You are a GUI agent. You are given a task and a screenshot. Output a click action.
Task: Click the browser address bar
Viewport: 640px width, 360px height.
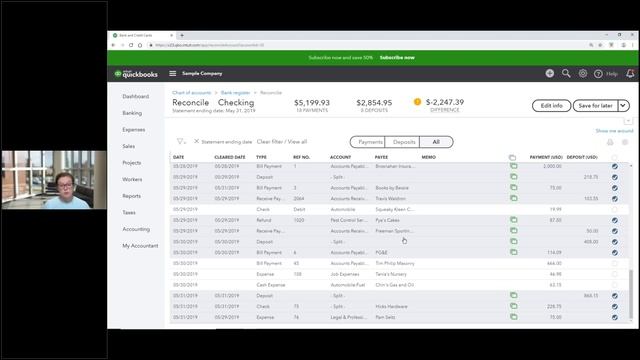click(x=367, y=45)
